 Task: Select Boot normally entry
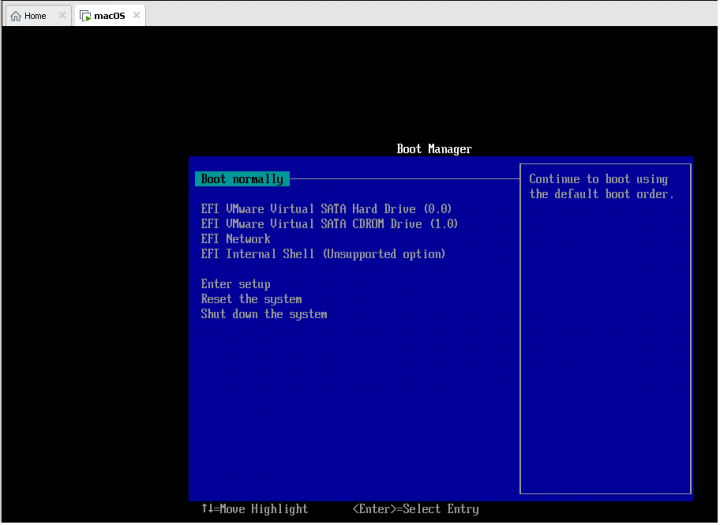(242, 179)
